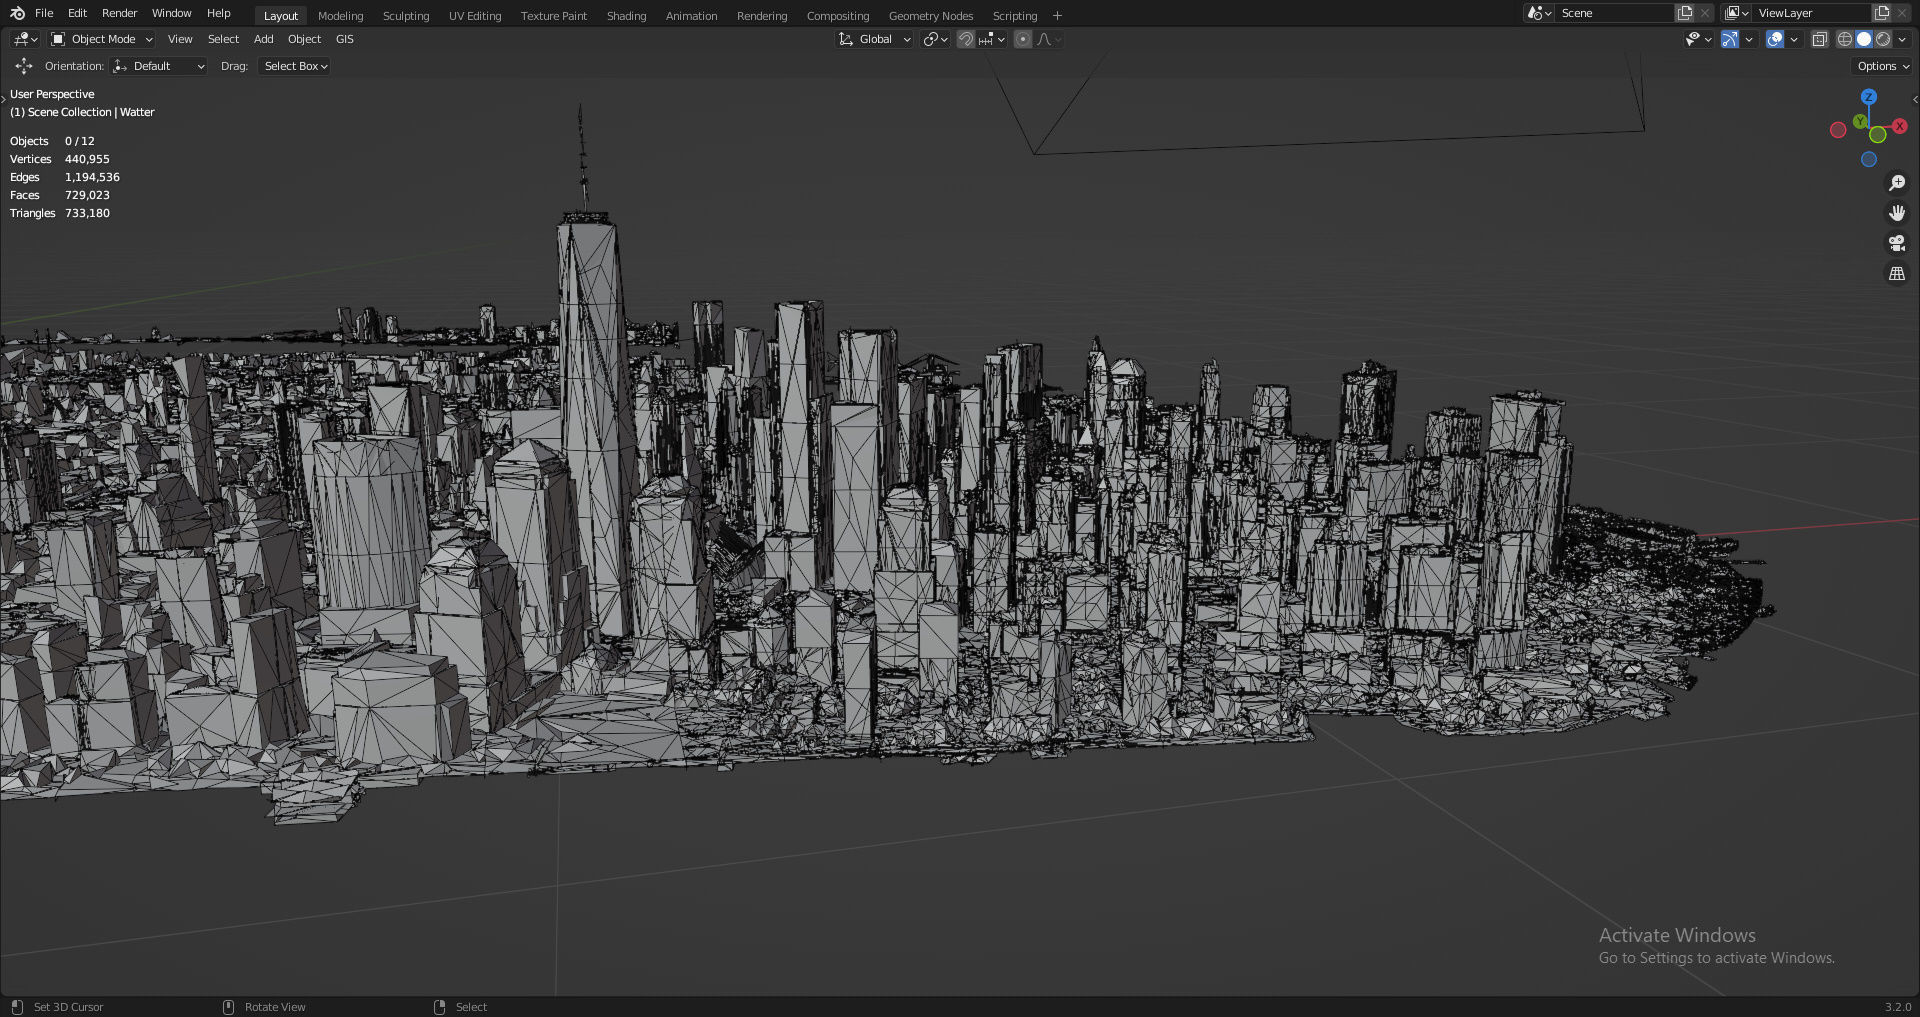1920x1017 pixels.
Task: Click the negative X axis gizmo circle
Action: pos(1838,130)
